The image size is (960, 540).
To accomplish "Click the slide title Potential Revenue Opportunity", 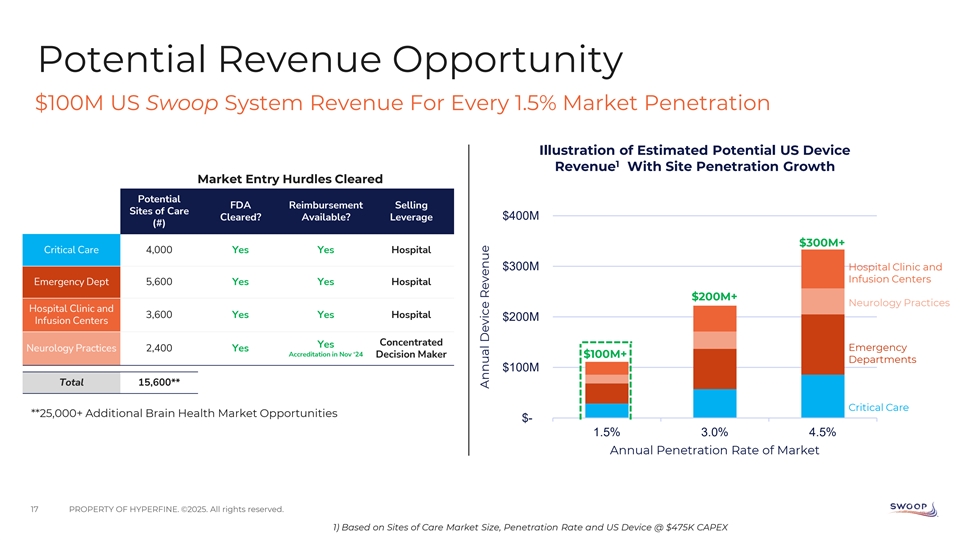I will pos(329,61).
